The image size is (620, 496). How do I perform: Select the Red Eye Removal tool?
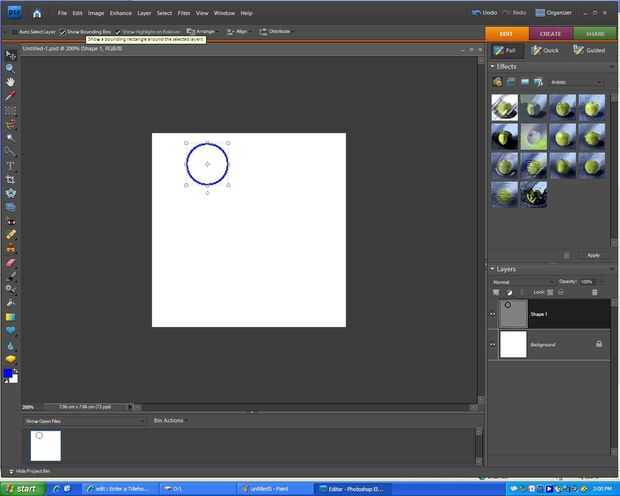pos(11,221)
